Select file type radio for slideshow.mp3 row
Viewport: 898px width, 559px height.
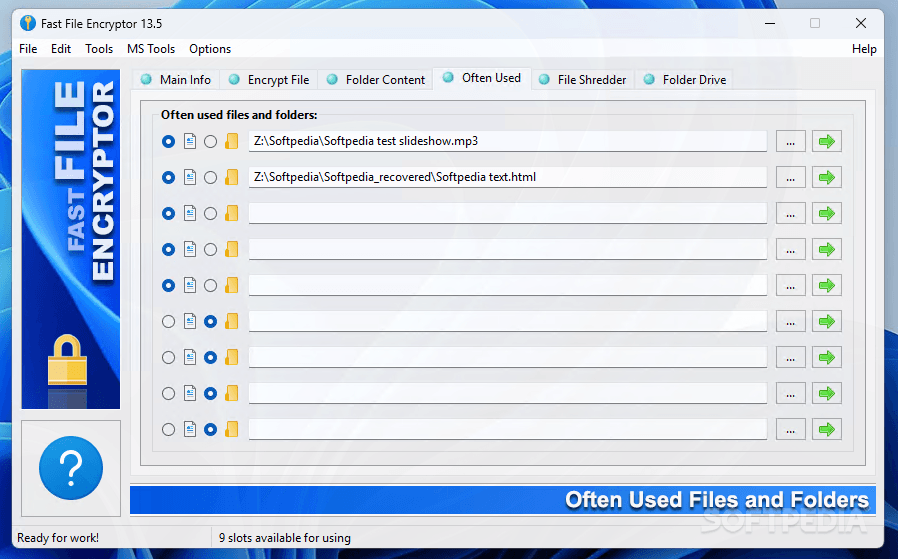168,141
